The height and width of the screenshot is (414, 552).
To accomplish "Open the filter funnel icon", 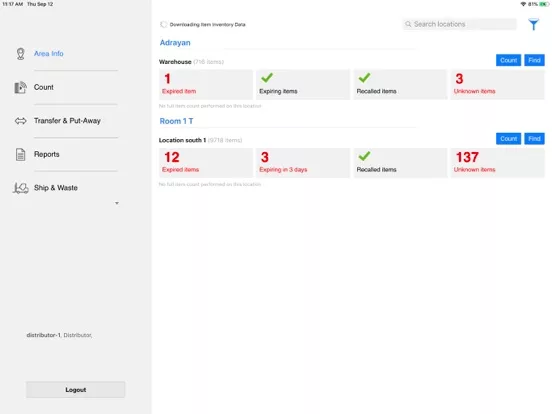I will pos(534,24).
